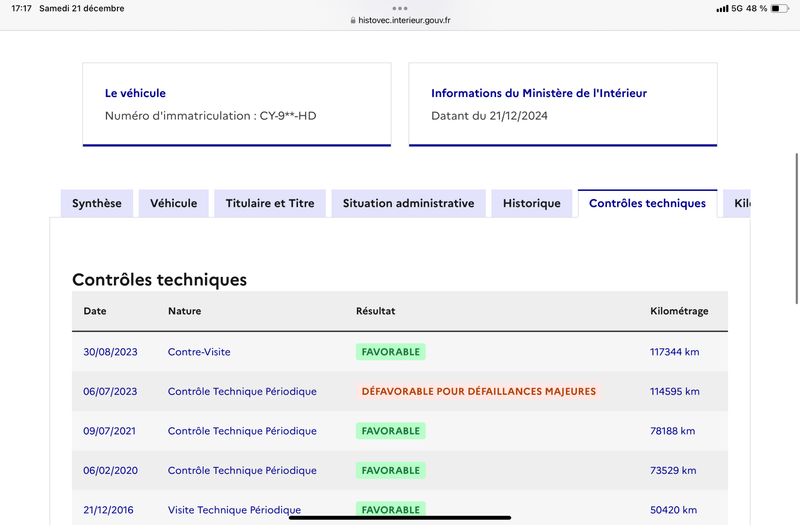Click the 114595 km mileage value
This screenshot has height=525, width=800.
pos(674,391)
